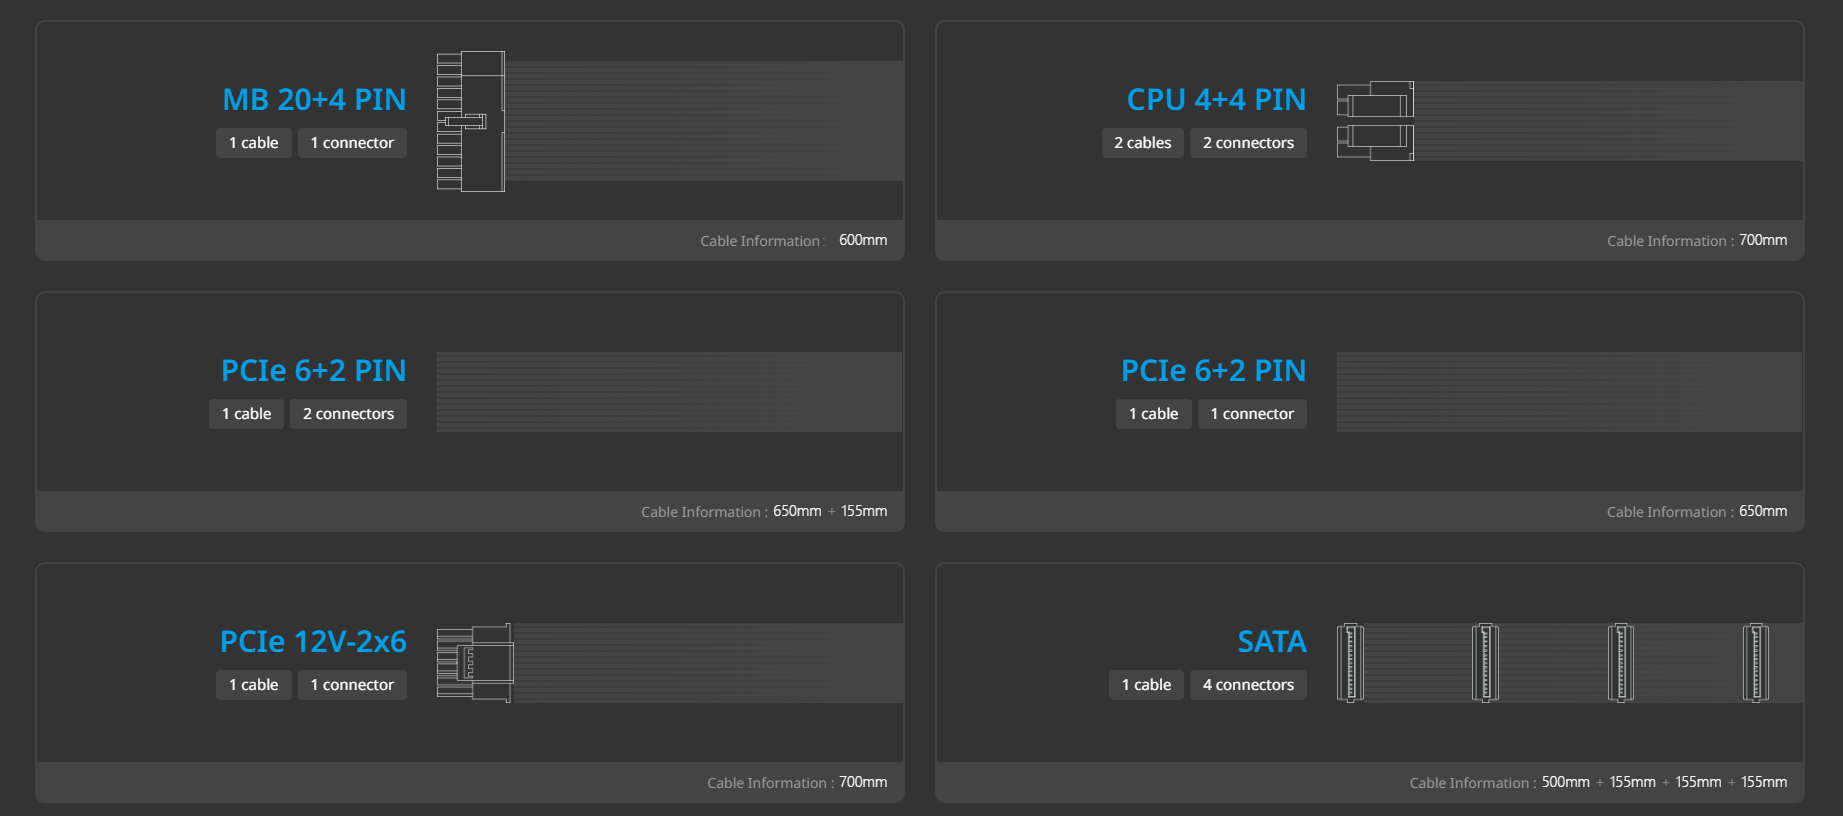Click '2 connectors' badge under left PCIe 6+2
This screenshot has height=816, width=1843.
pyautogui.click(x=348, y=414)
